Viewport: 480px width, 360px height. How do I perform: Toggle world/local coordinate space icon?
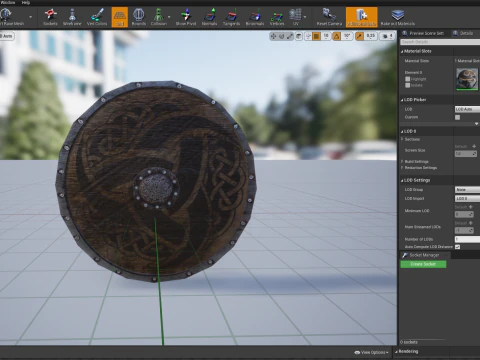click(x=299, y=36)
